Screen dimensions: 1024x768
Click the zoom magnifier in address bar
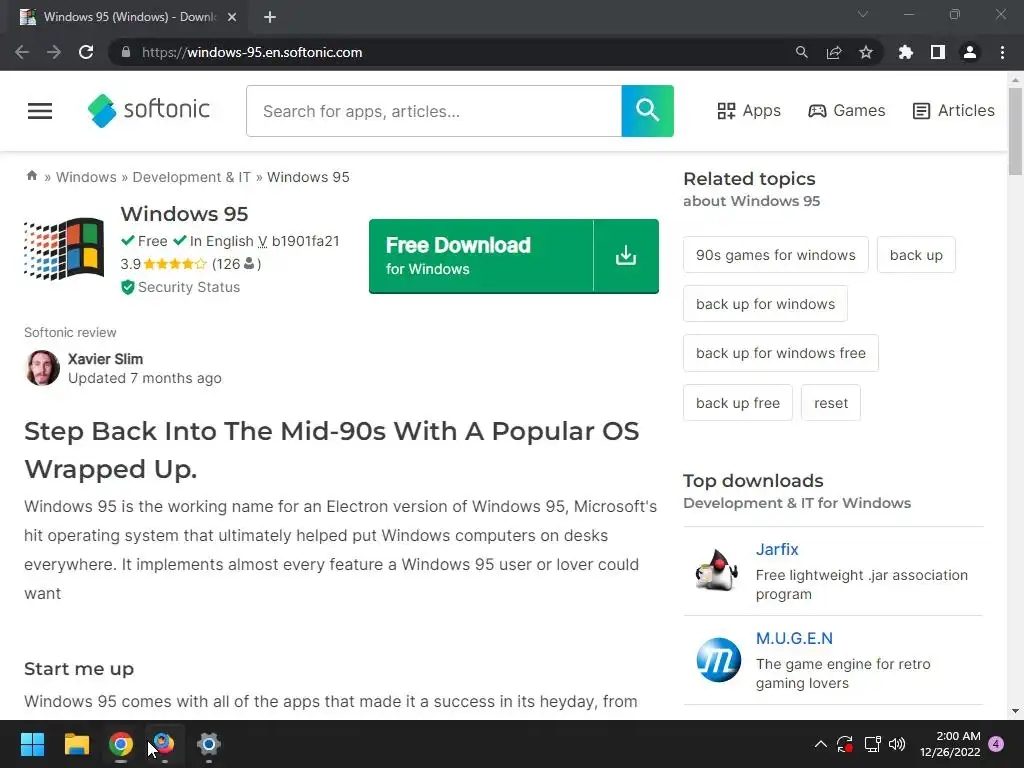click(801, 52)
